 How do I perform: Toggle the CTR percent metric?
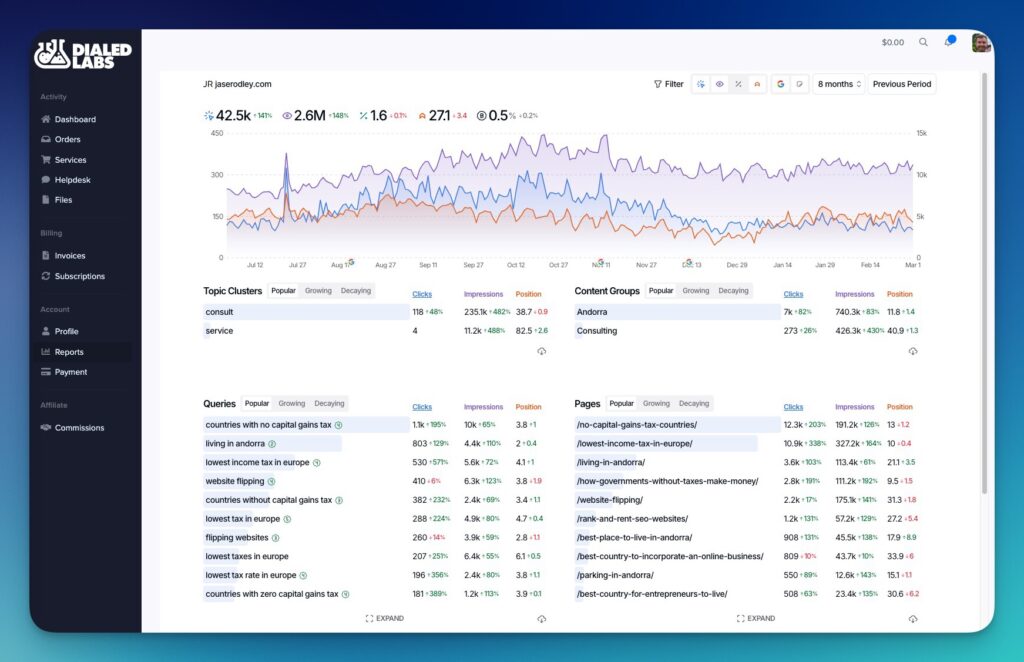739,84
